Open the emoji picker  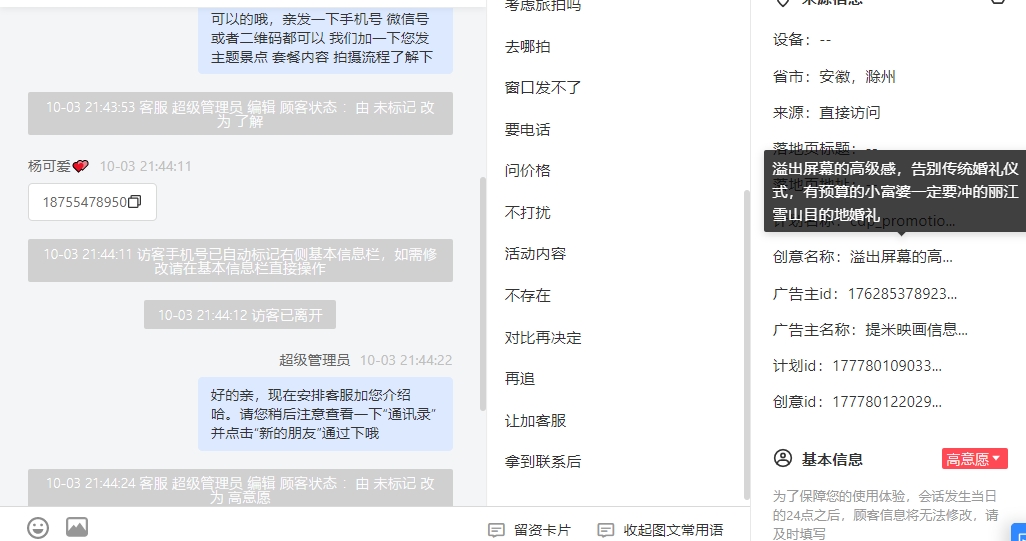coord(38,528)
